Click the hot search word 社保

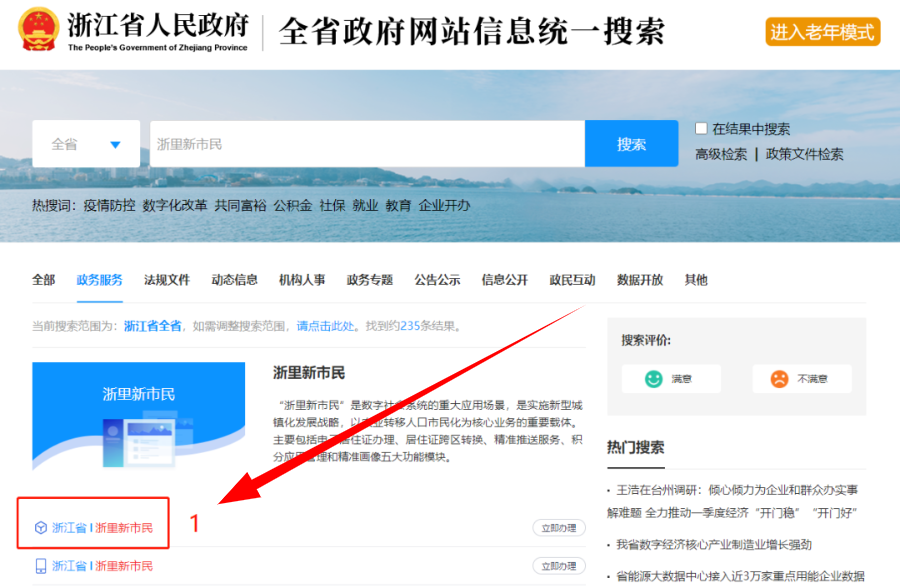click(x=332, y=206)
